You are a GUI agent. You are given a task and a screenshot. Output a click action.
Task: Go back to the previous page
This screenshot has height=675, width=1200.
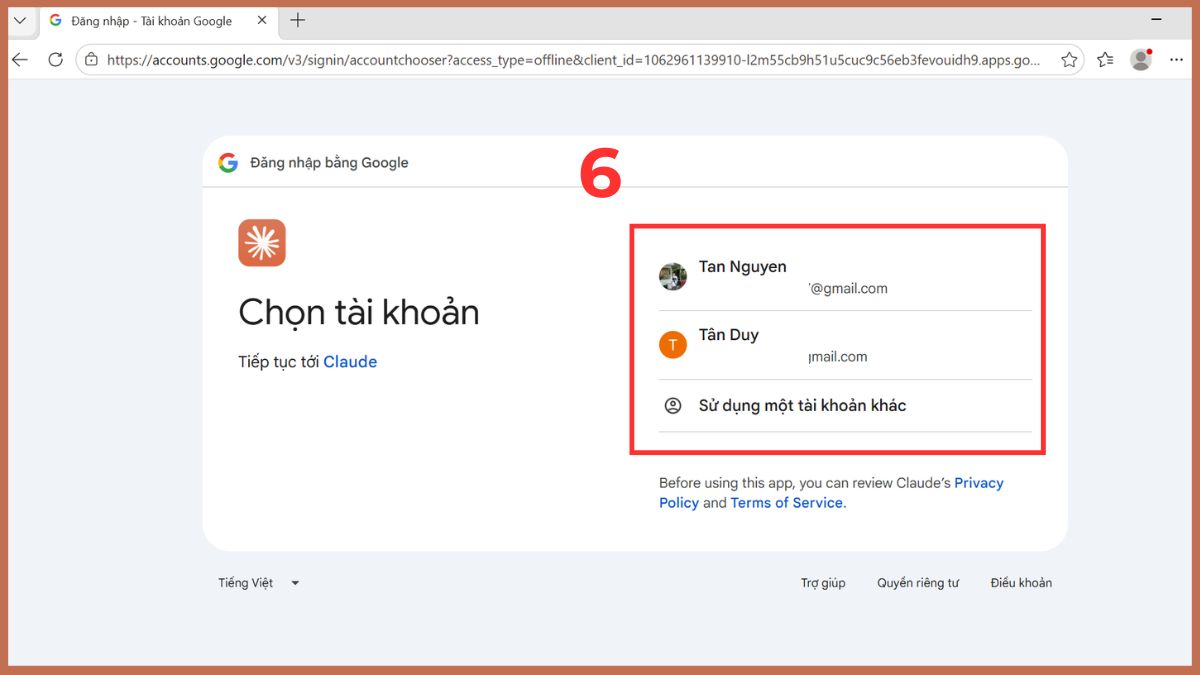pos(20,60)
